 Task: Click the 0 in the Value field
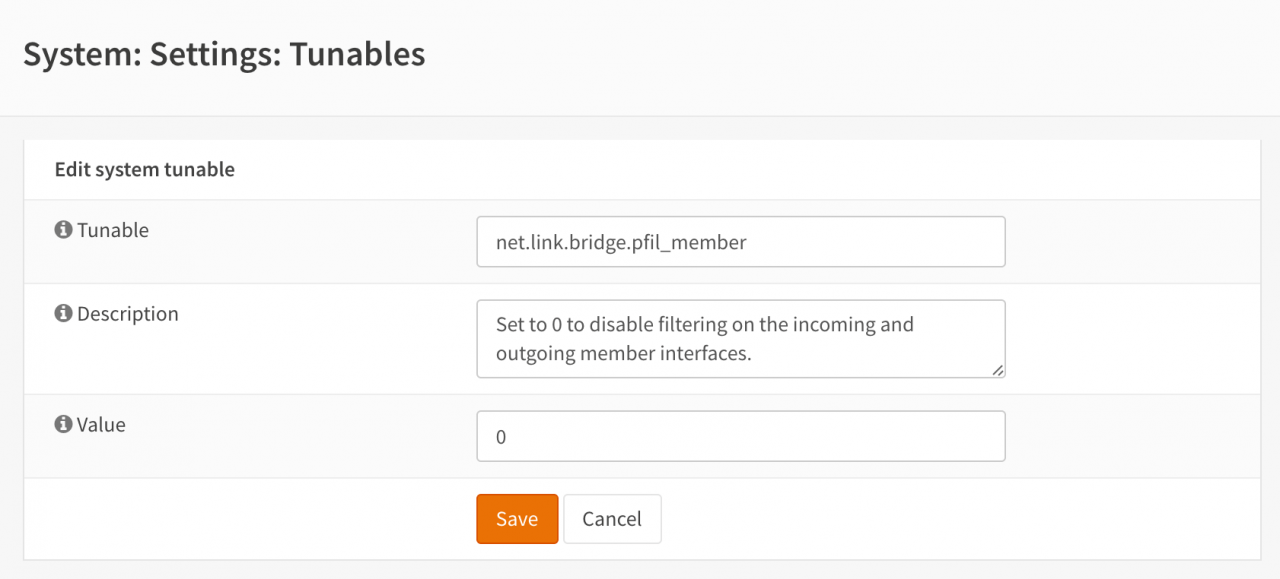coord(501,437)
